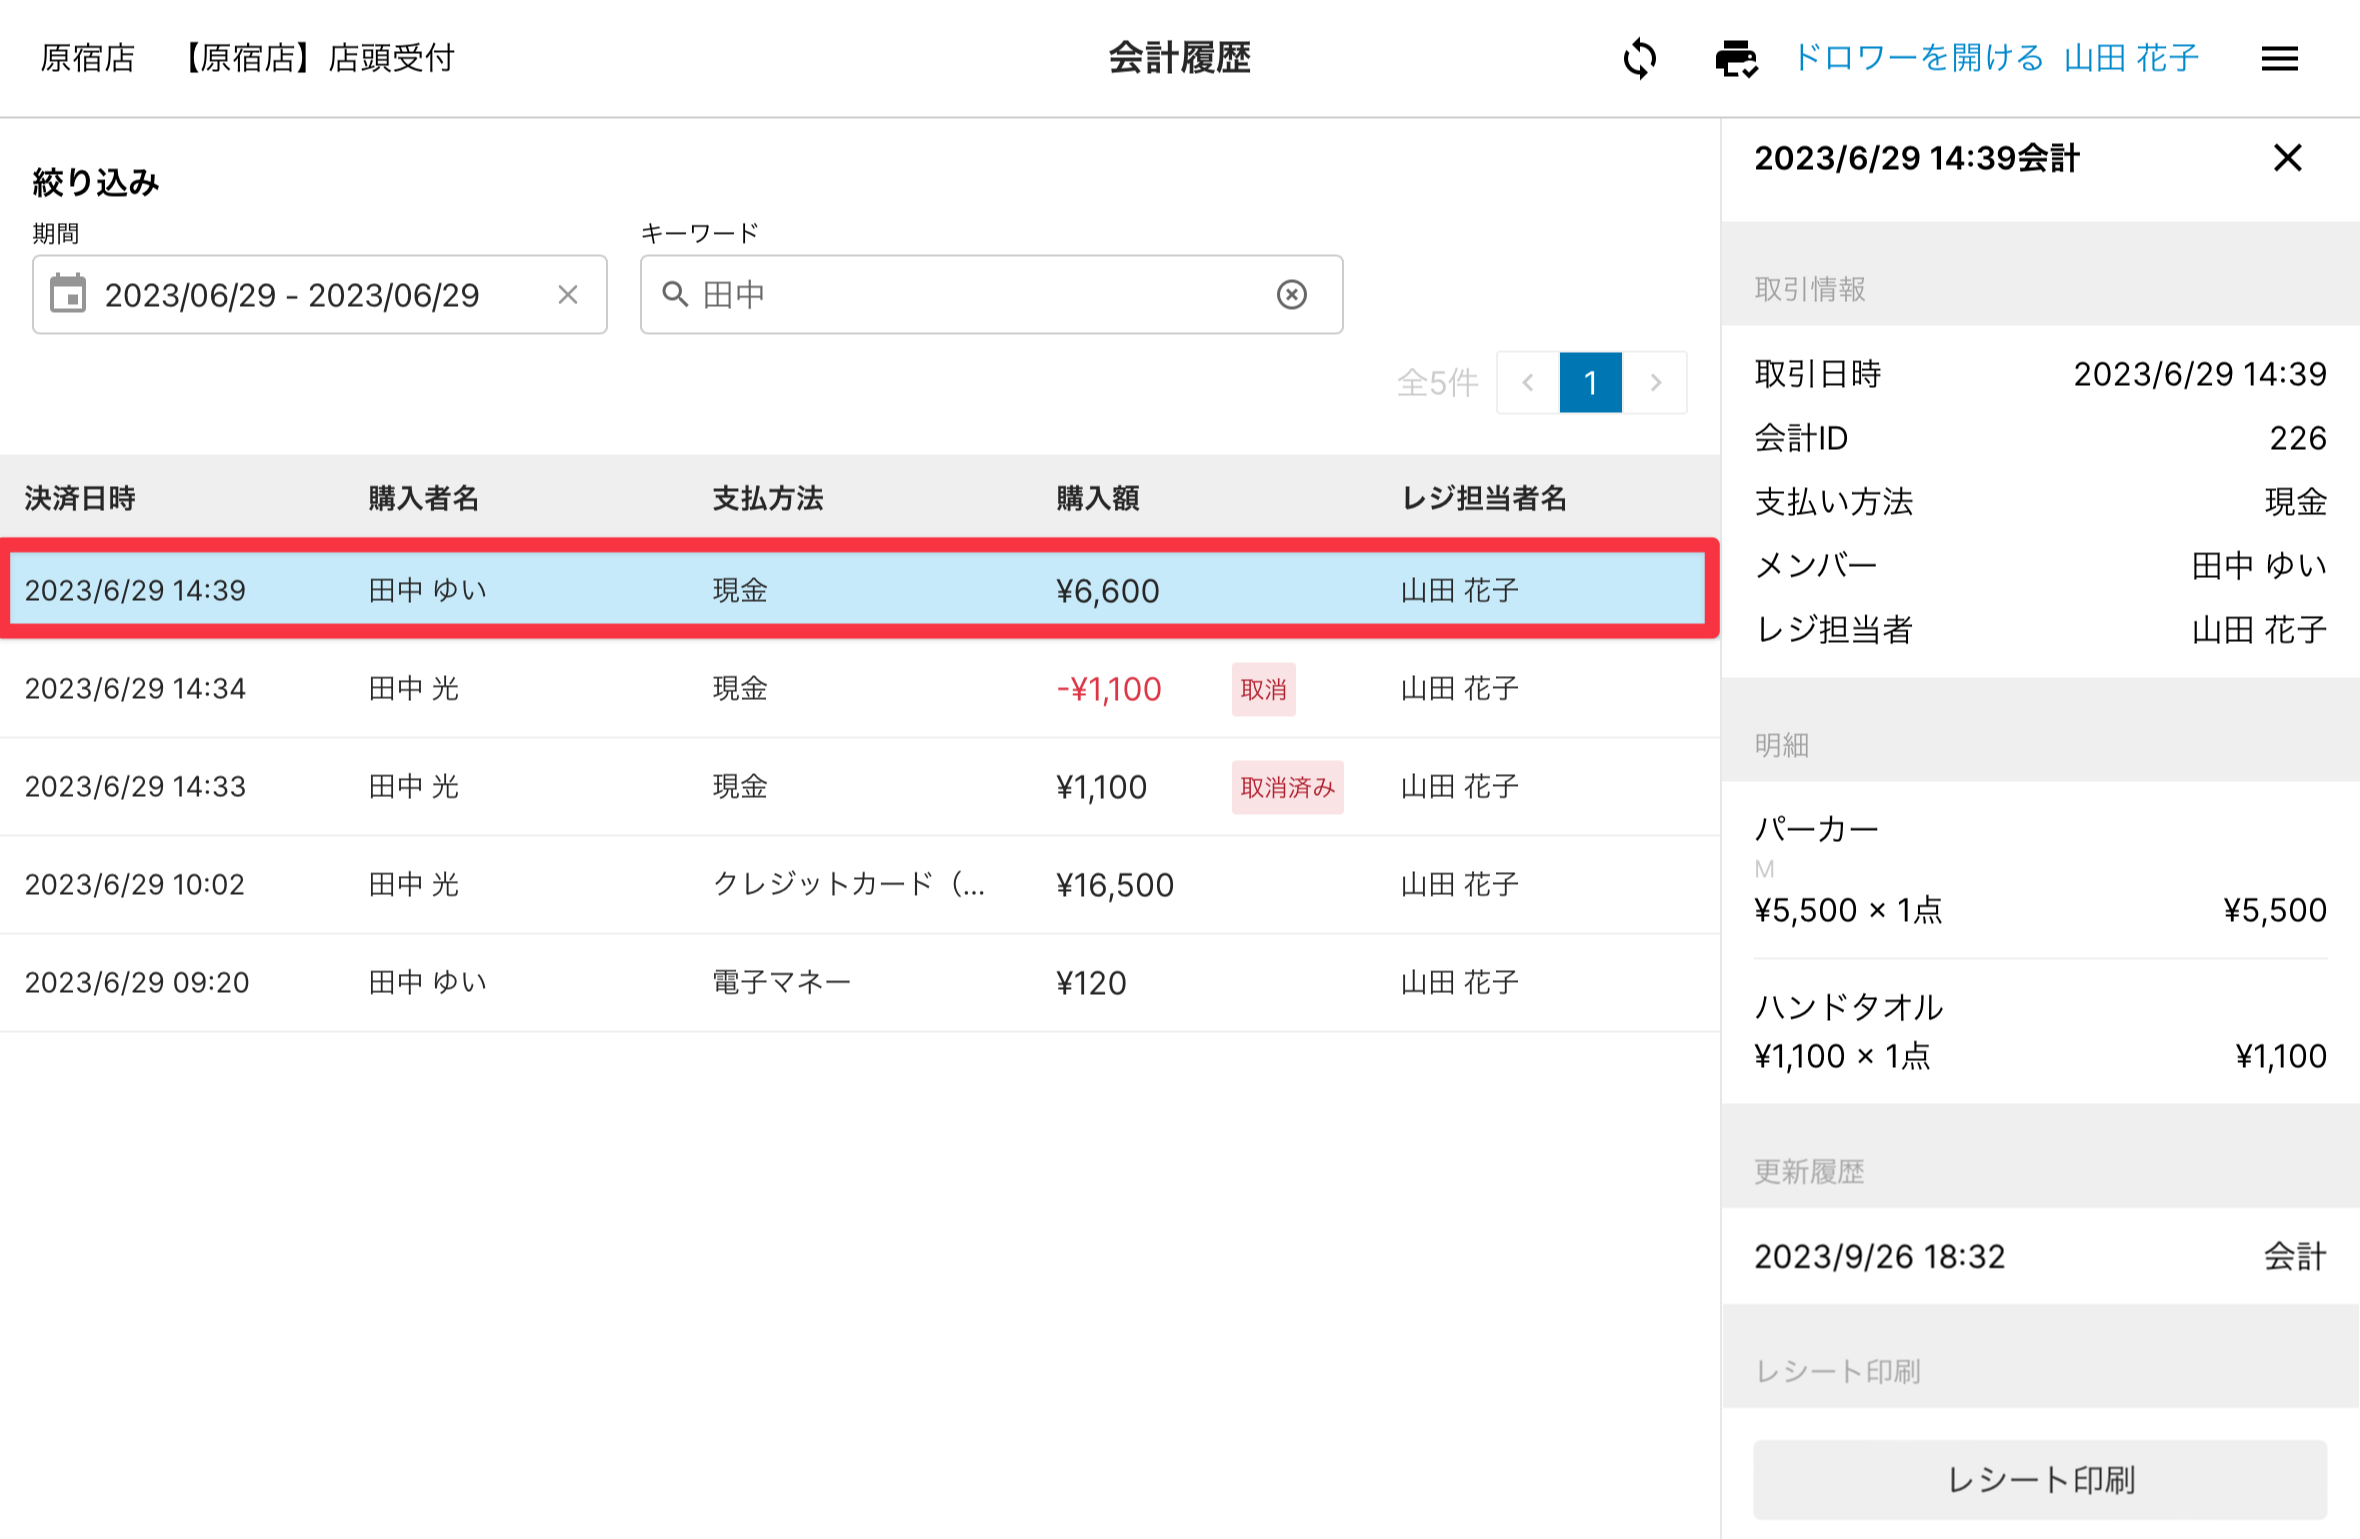Go to next page arrow
The height and width of the screenshot is (1539, 2360).
[x=1655, y=382]
